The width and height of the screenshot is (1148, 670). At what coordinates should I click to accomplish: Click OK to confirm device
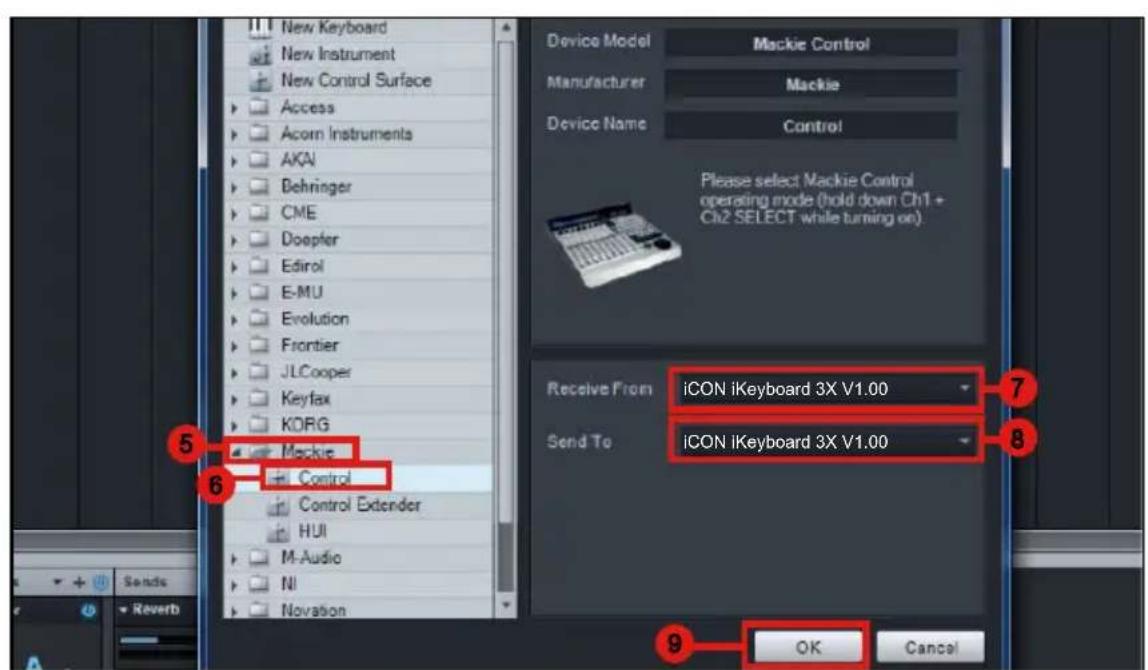[808, 647]
